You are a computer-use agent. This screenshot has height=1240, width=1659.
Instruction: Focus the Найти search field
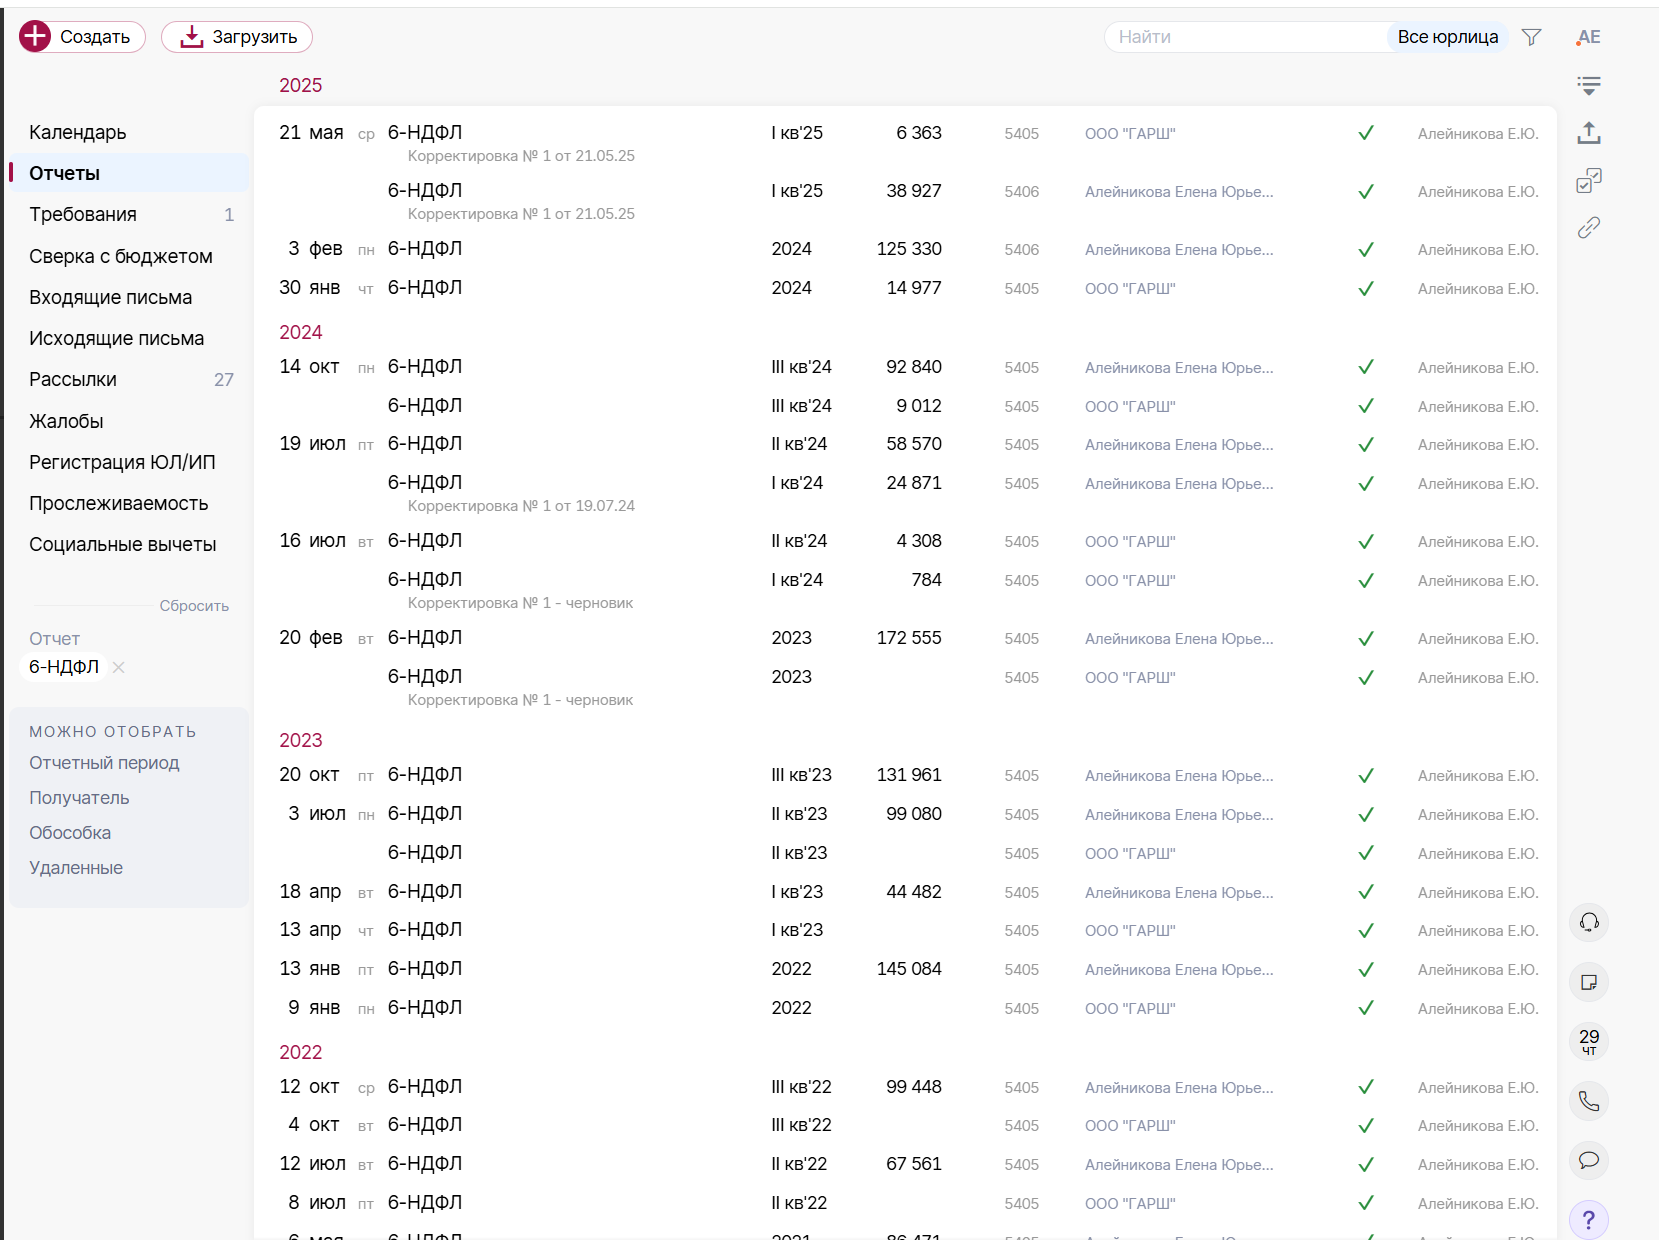pos(1245,37)
